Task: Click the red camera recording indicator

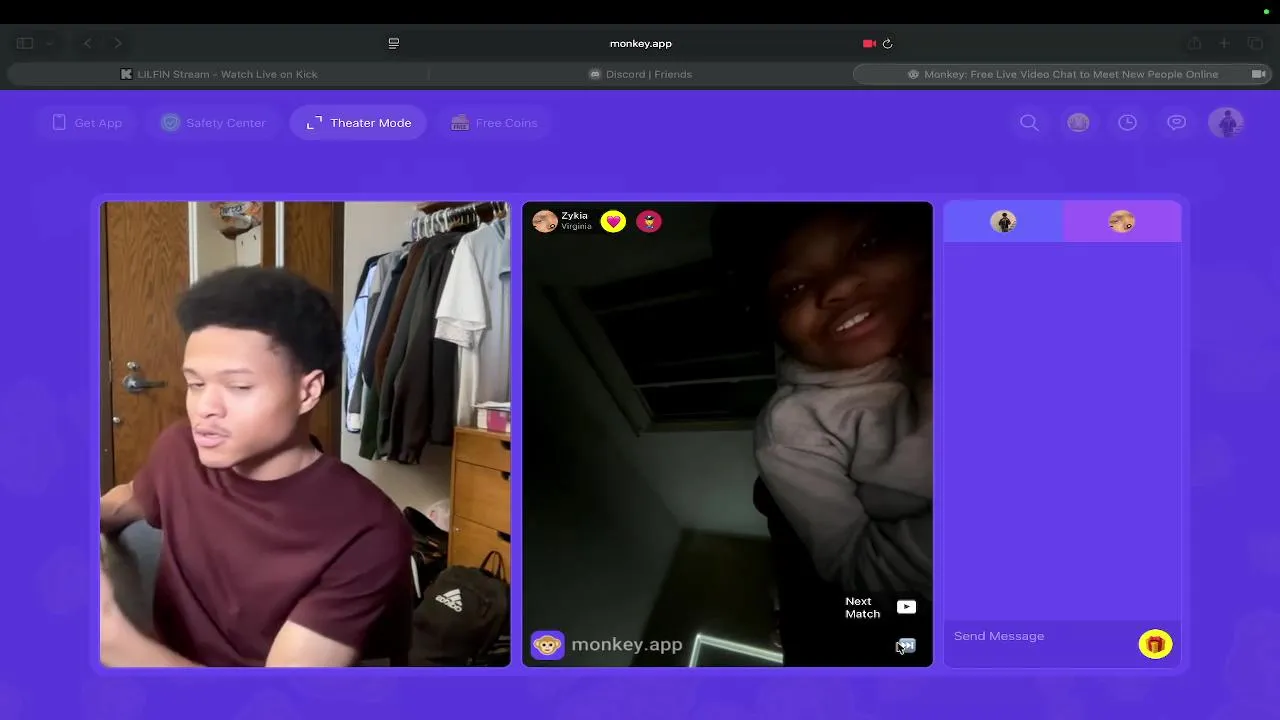Action: pos(869,43)
